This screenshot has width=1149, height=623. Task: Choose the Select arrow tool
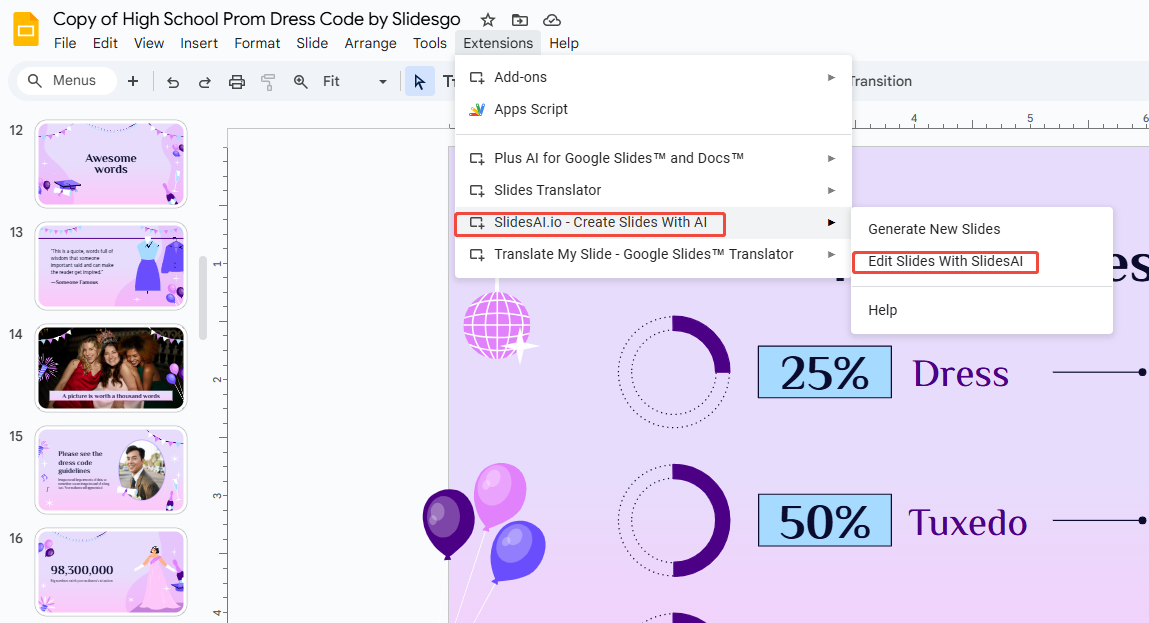[x=419, y=81]
